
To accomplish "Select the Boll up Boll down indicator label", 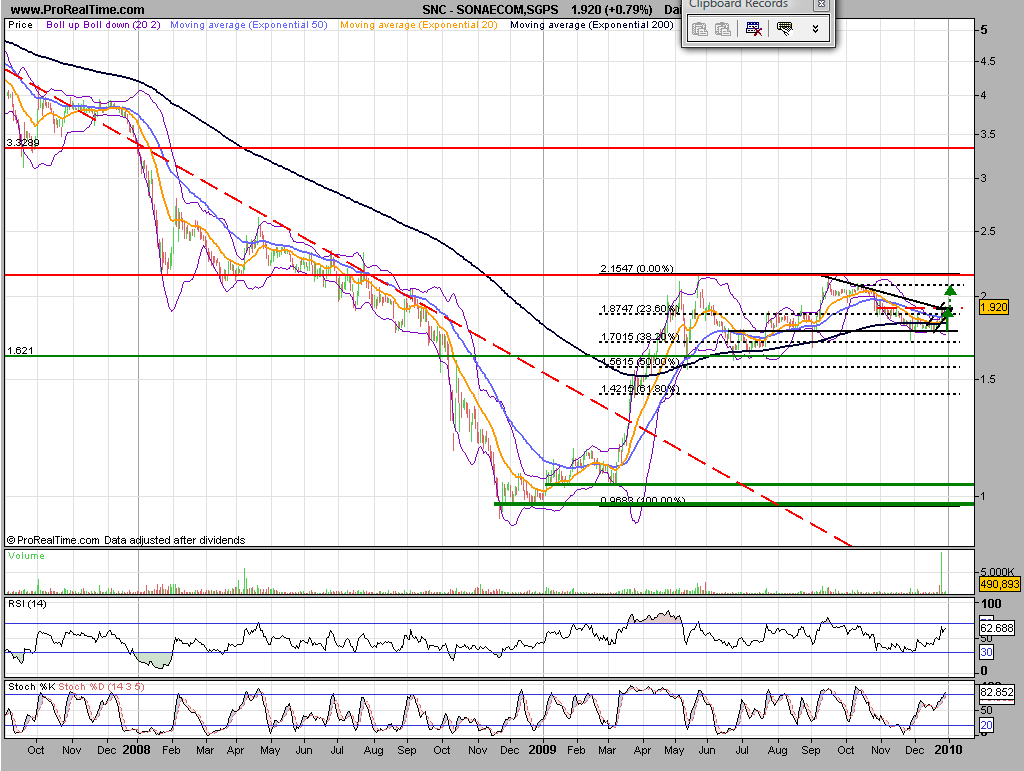I will tap(103, 24).
